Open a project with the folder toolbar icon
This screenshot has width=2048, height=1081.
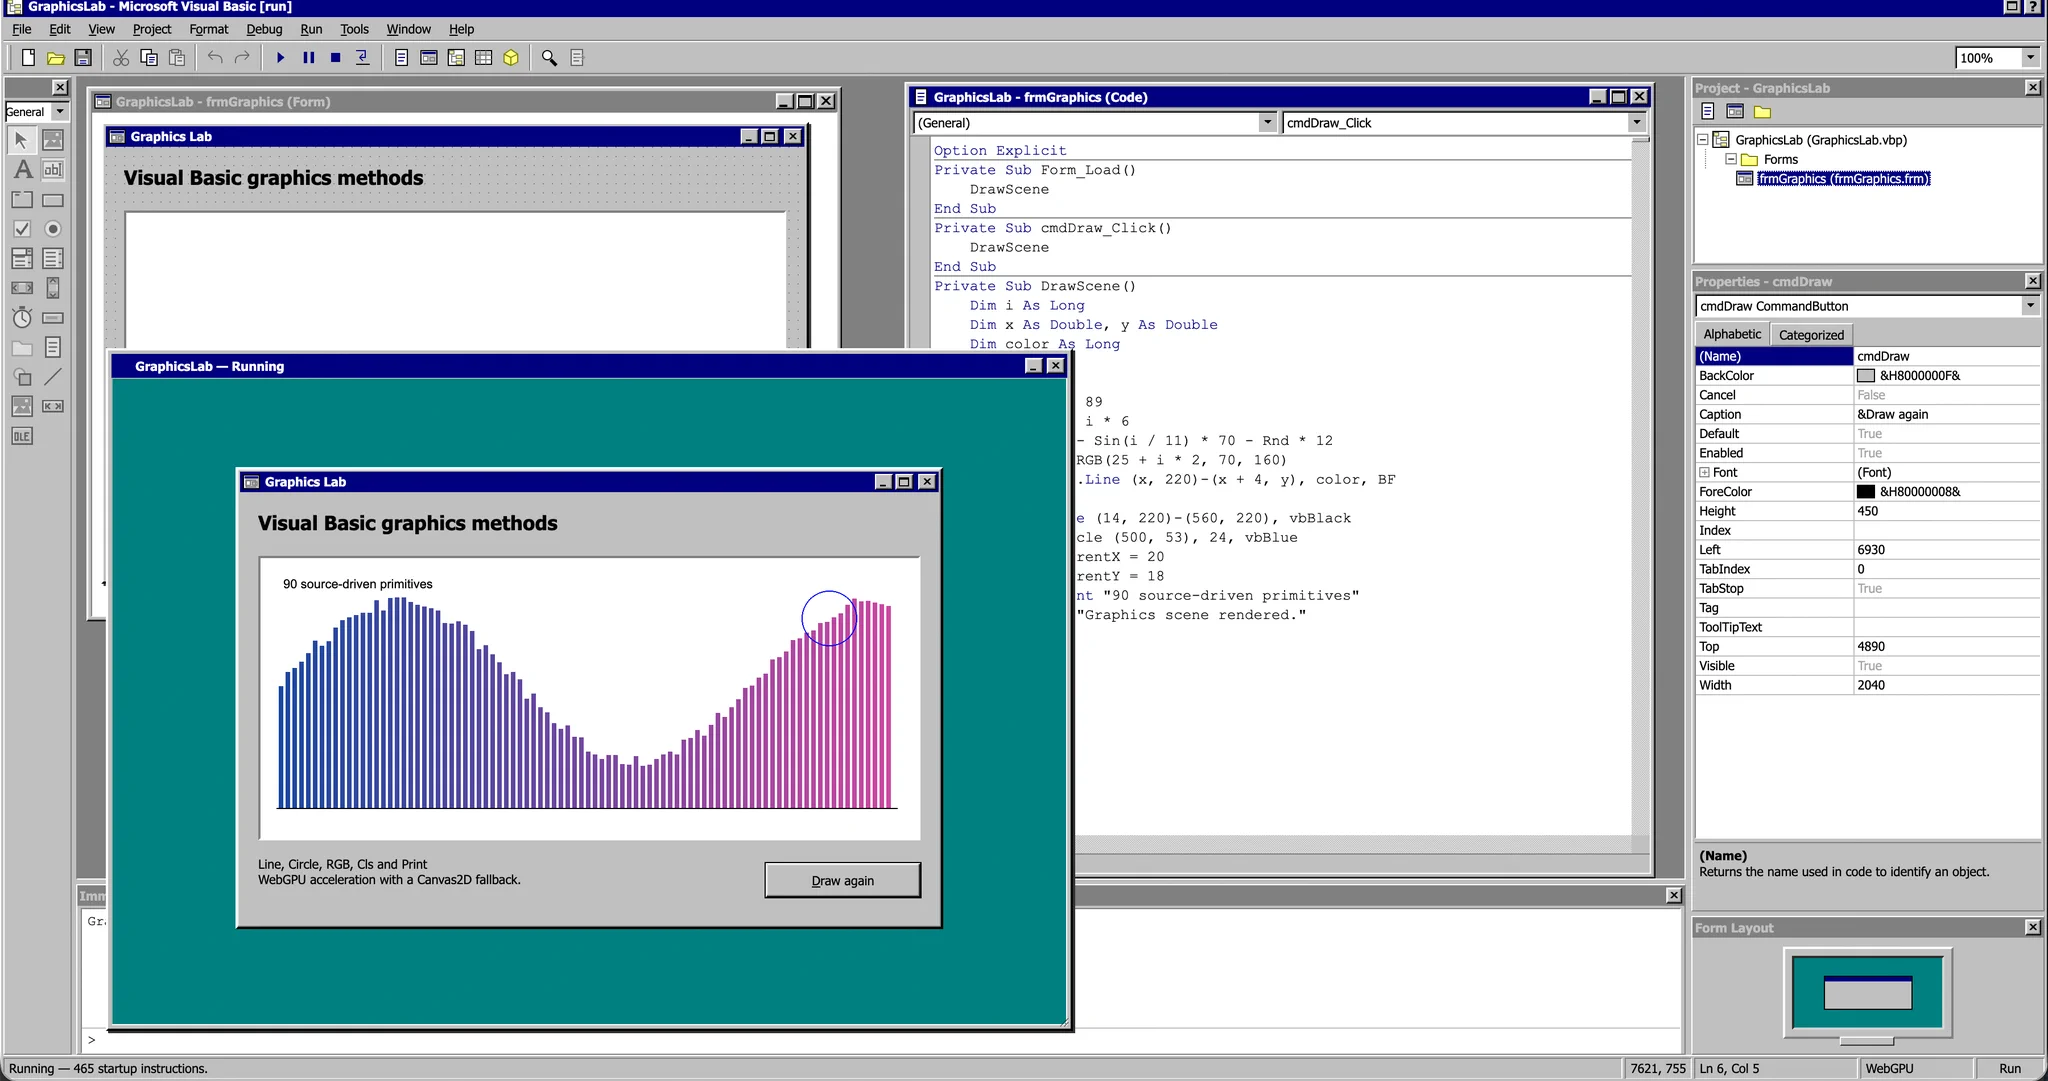pyautogui.click(x=56, y=58)
